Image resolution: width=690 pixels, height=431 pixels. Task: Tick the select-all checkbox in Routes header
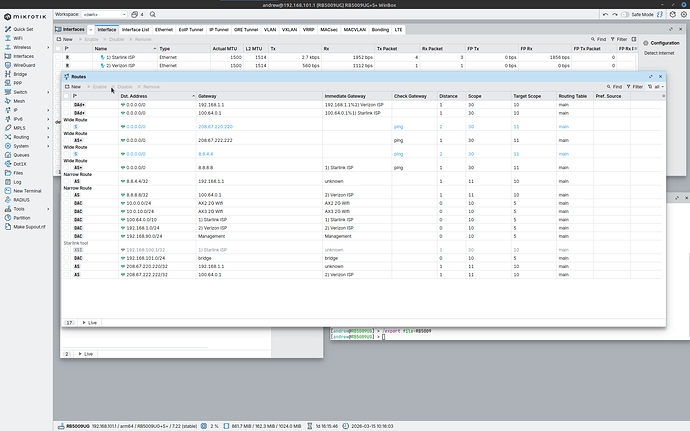click(x=66, y=96)
